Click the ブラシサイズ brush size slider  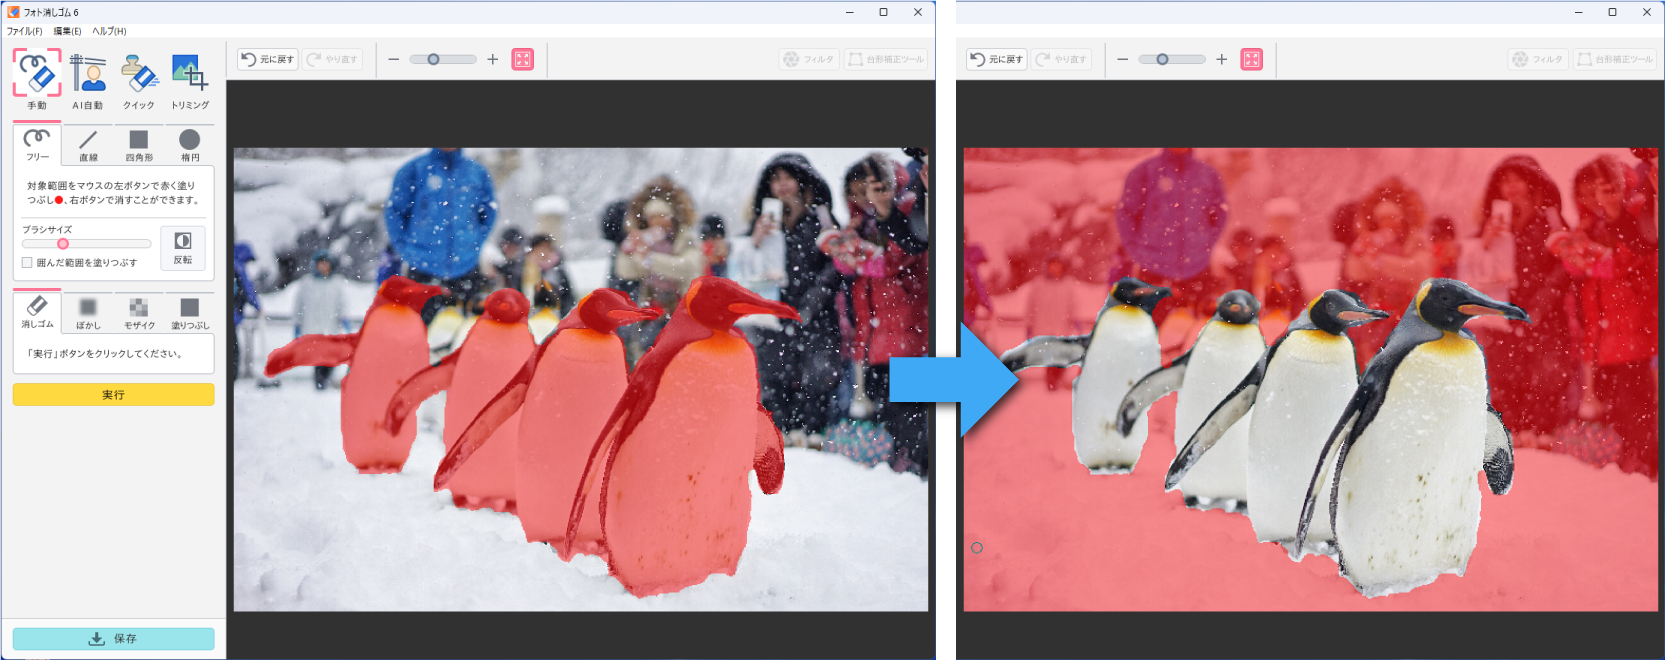[x=86, y=244]
